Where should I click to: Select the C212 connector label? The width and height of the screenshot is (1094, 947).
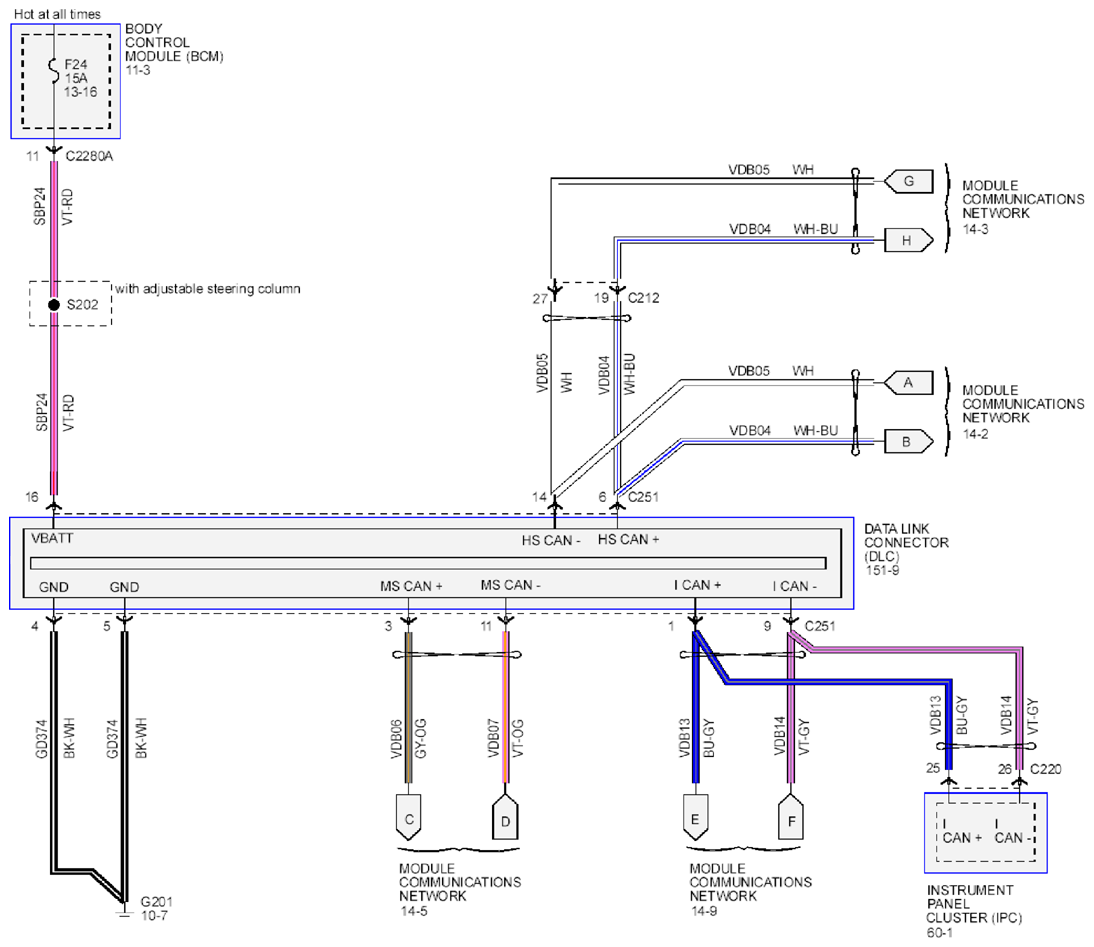tap(643, 298)
